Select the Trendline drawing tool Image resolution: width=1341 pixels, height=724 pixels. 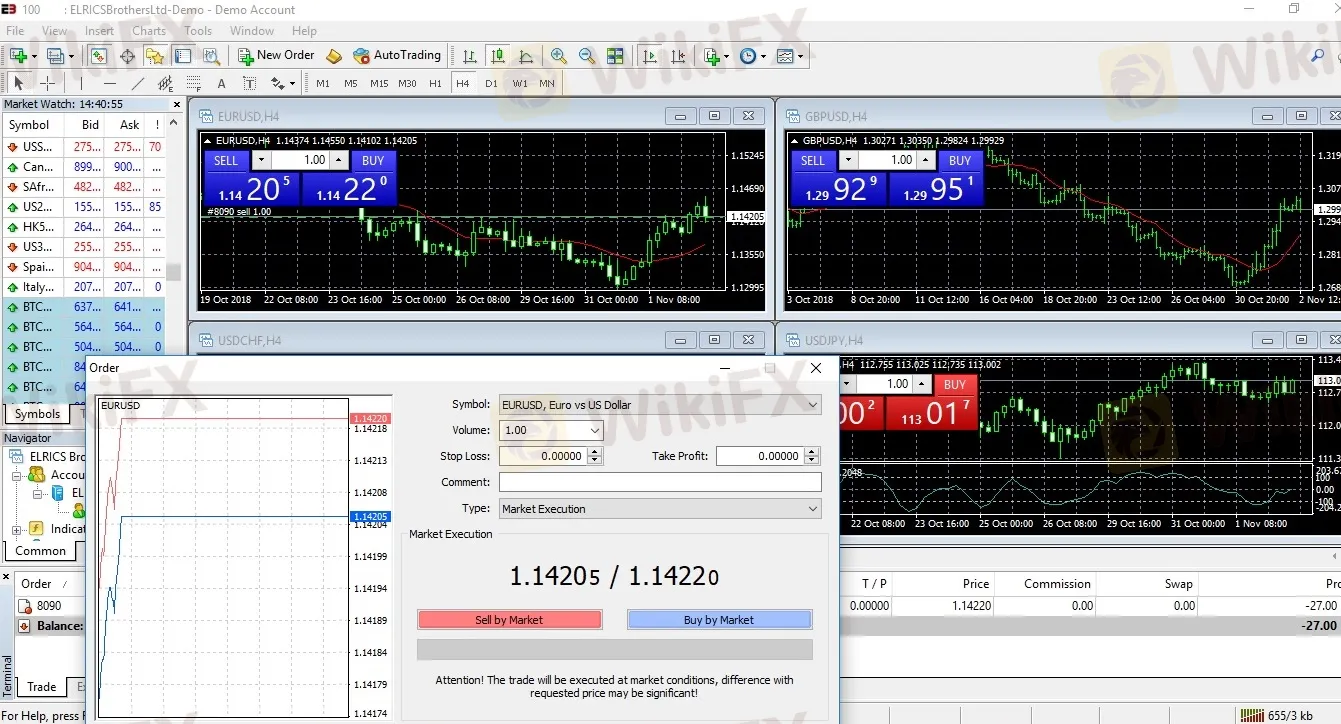pyautogui.click(x=138, y=83)
